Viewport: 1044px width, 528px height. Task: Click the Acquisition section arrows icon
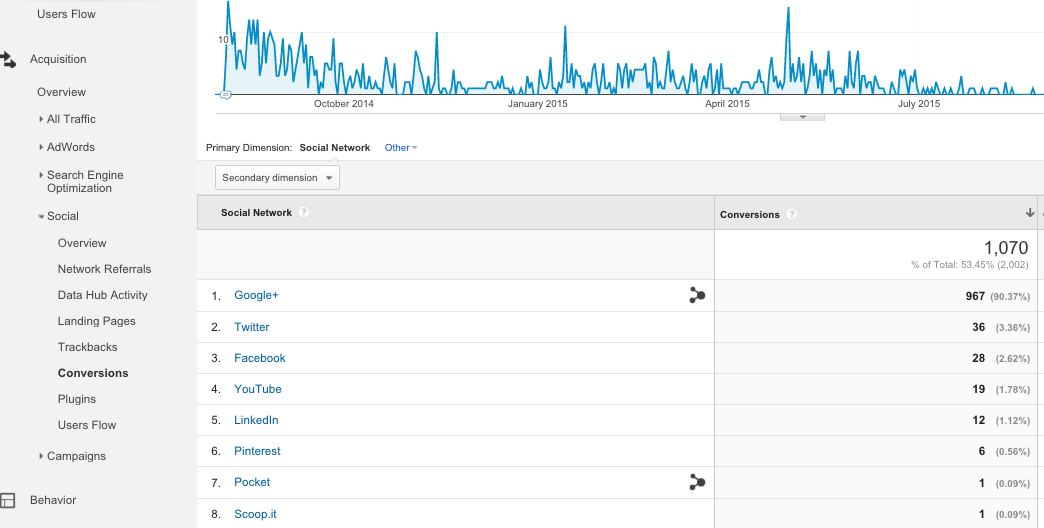[8, 60]
